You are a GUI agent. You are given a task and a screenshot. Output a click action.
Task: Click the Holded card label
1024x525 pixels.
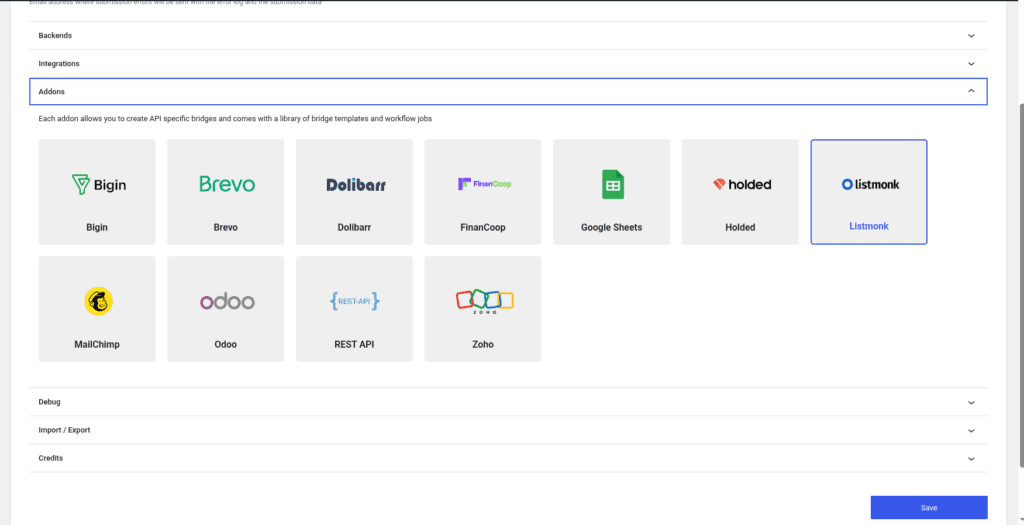[x=741, y=227]
